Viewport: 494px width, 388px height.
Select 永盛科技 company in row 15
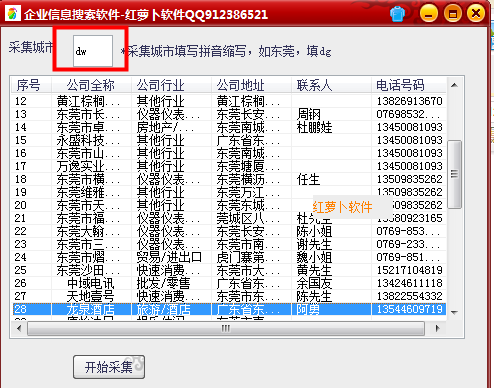(88, 140)
